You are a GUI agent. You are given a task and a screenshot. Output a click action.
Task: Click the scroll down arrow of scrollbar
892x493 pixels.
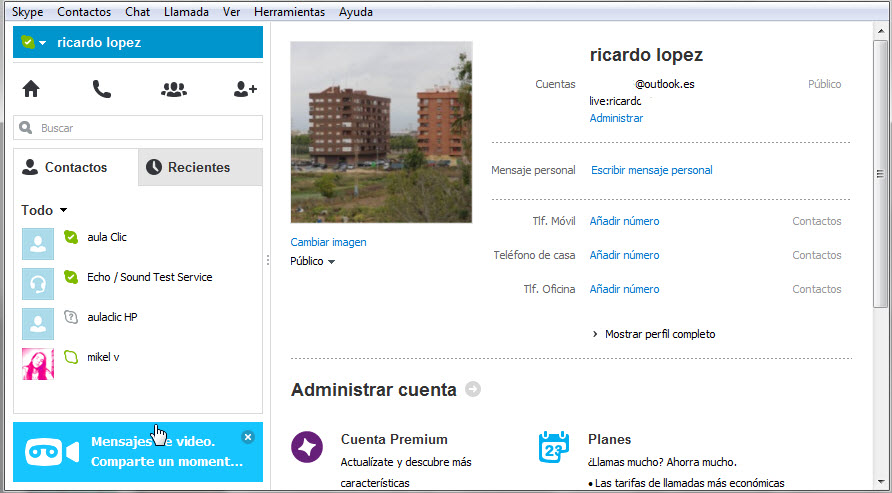pyautogui.click(x=880, y=481)
